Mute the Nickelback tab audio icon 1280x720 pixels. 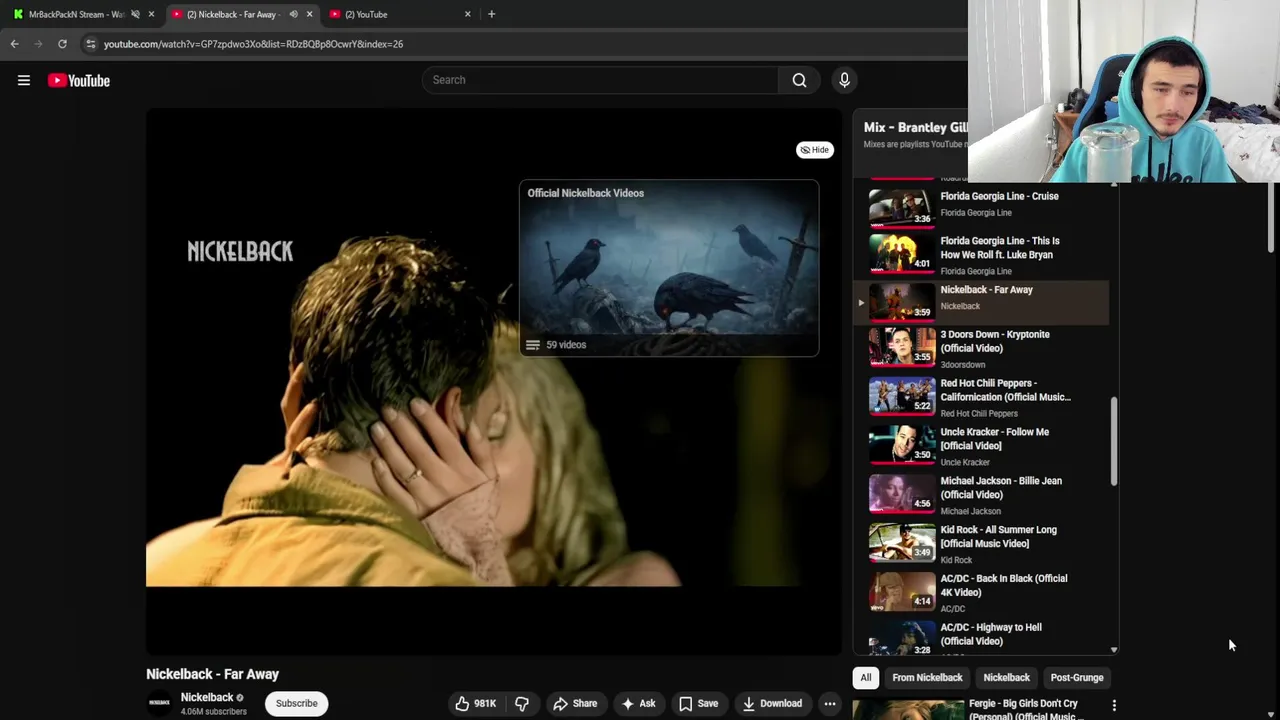pyautogui.click(x=293, y=14)
